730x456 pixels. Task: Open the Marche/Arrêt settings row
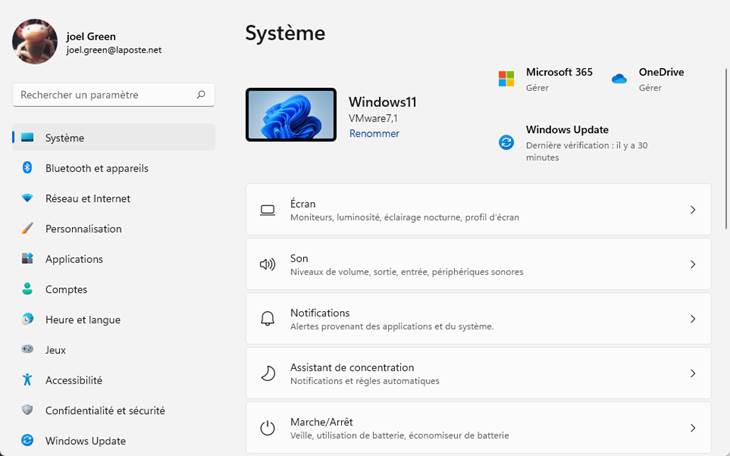tap(478, 428)
